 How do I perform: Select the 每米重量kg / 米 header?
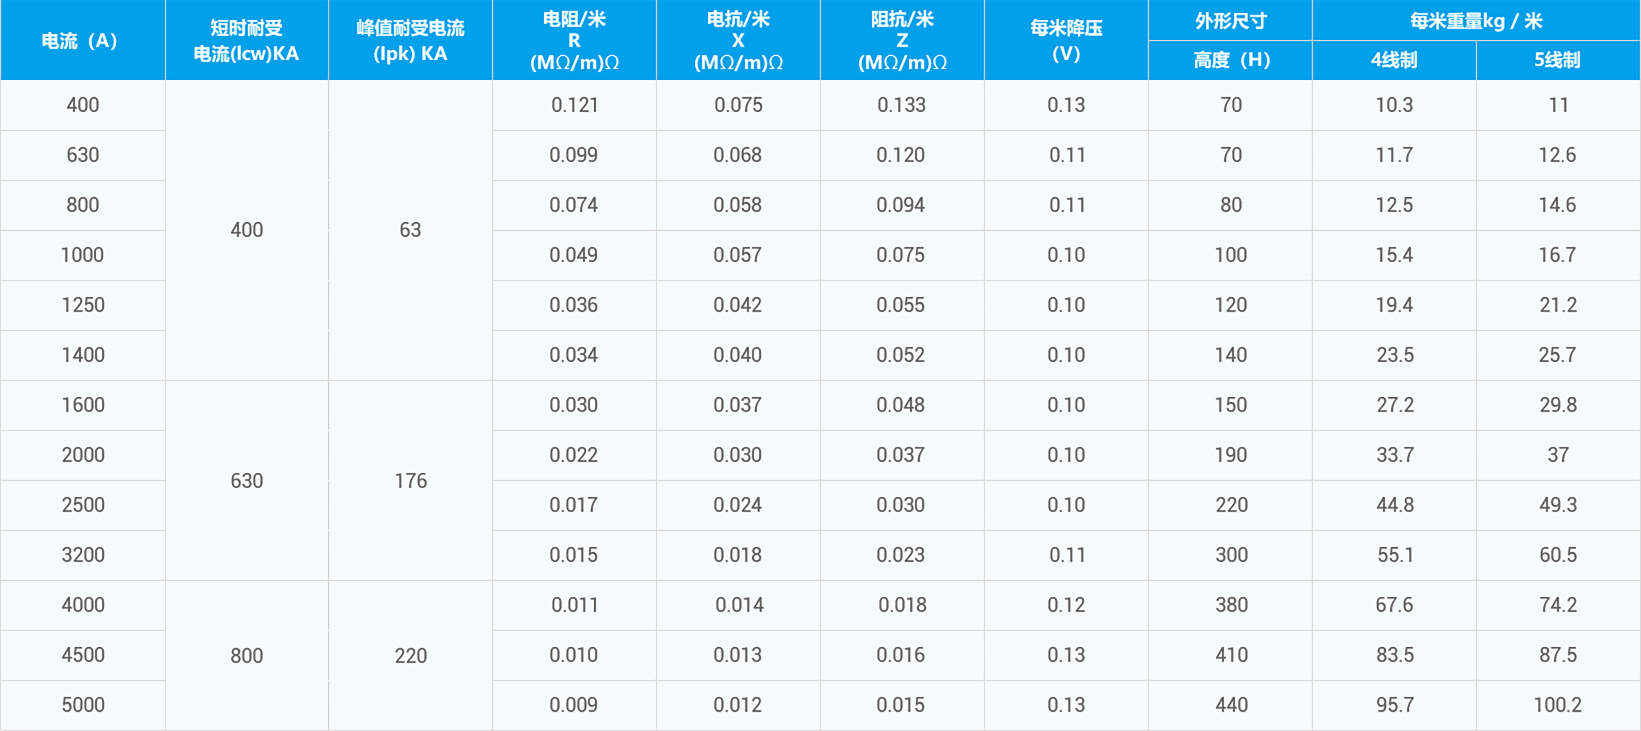[1476, 21]
